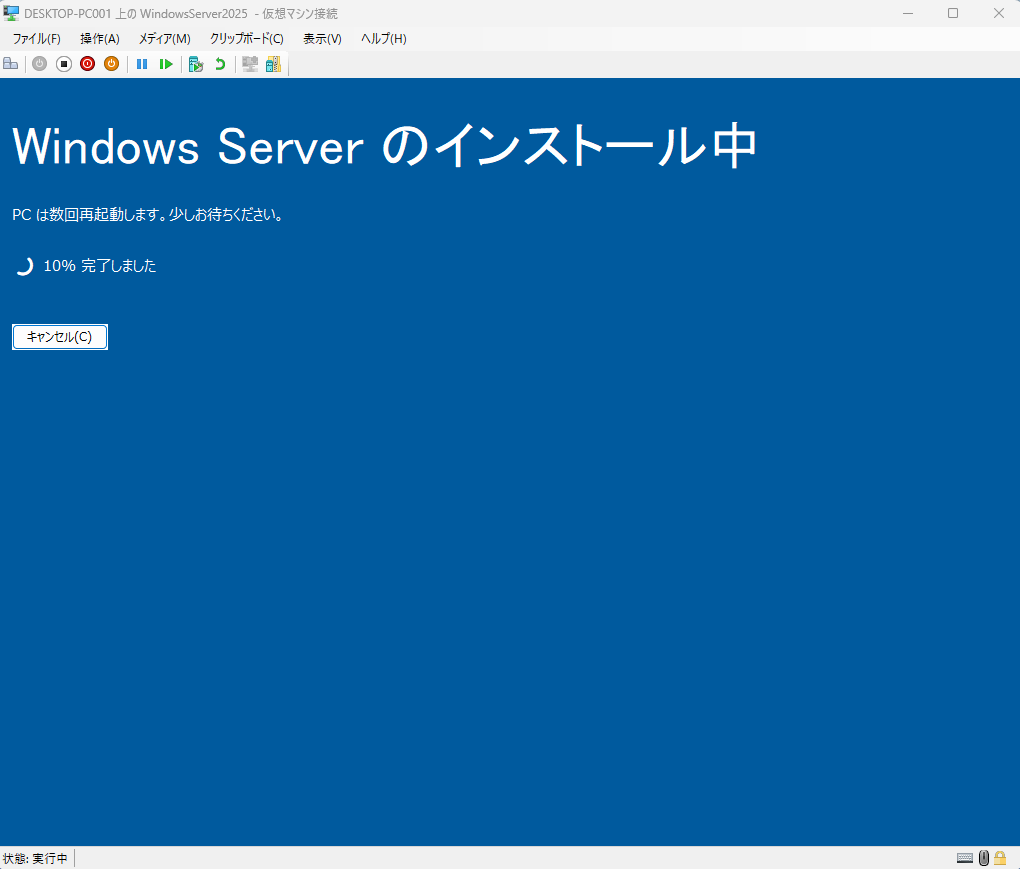This screenshot has height=869, width=1020.
Task: Cancel installation with キャンセル(C) button
Action: coord(60,337)
